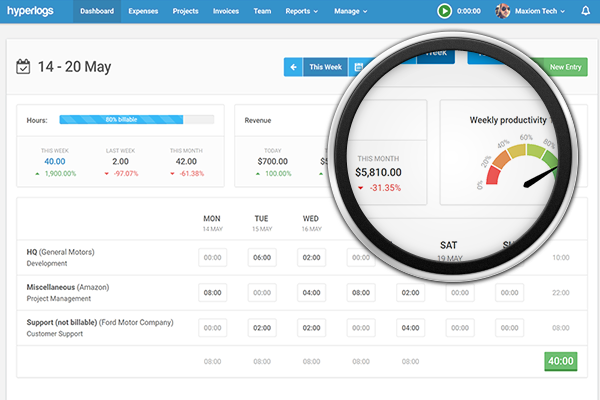Click the Customer Support task label
The image size is (600, 400).
(x=55, y=334)
